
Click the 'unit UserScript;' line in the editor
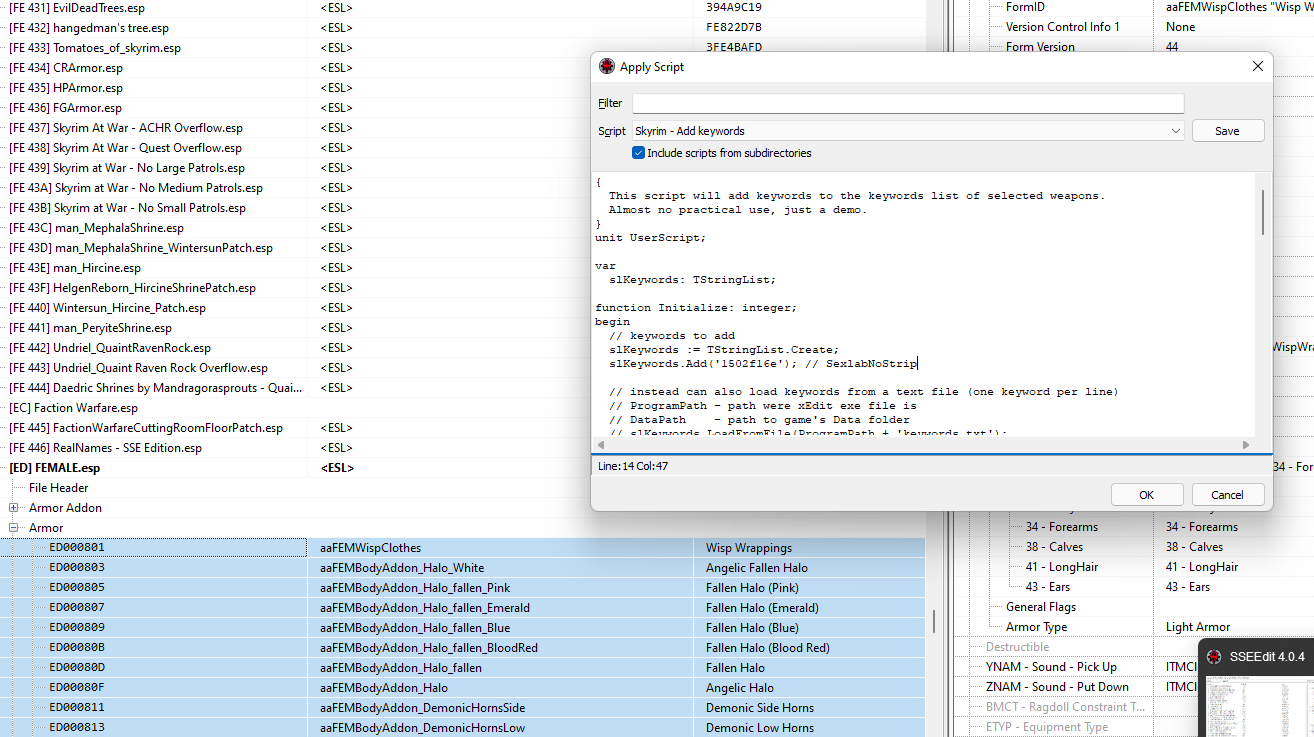coord(650,238)
